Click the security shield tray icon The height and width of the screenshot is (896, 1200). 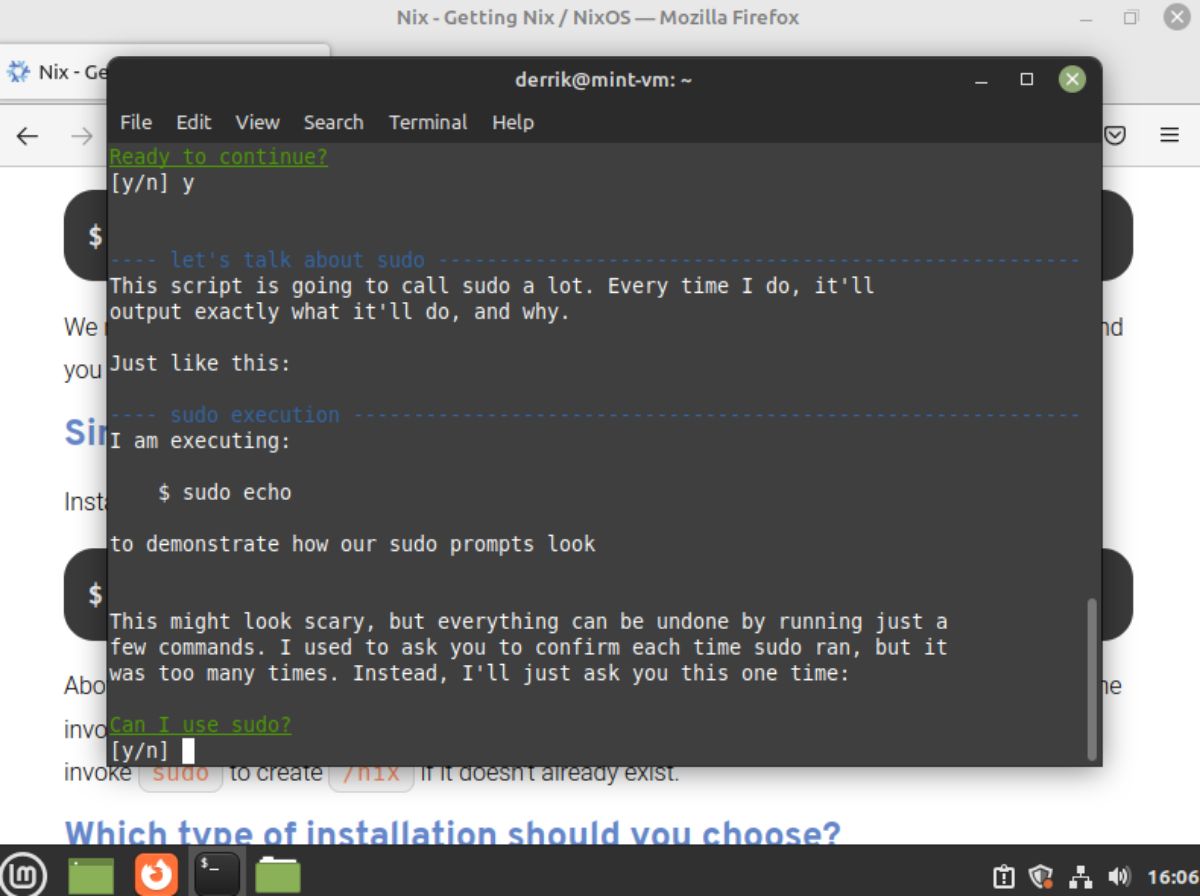tap(1042, 878)
